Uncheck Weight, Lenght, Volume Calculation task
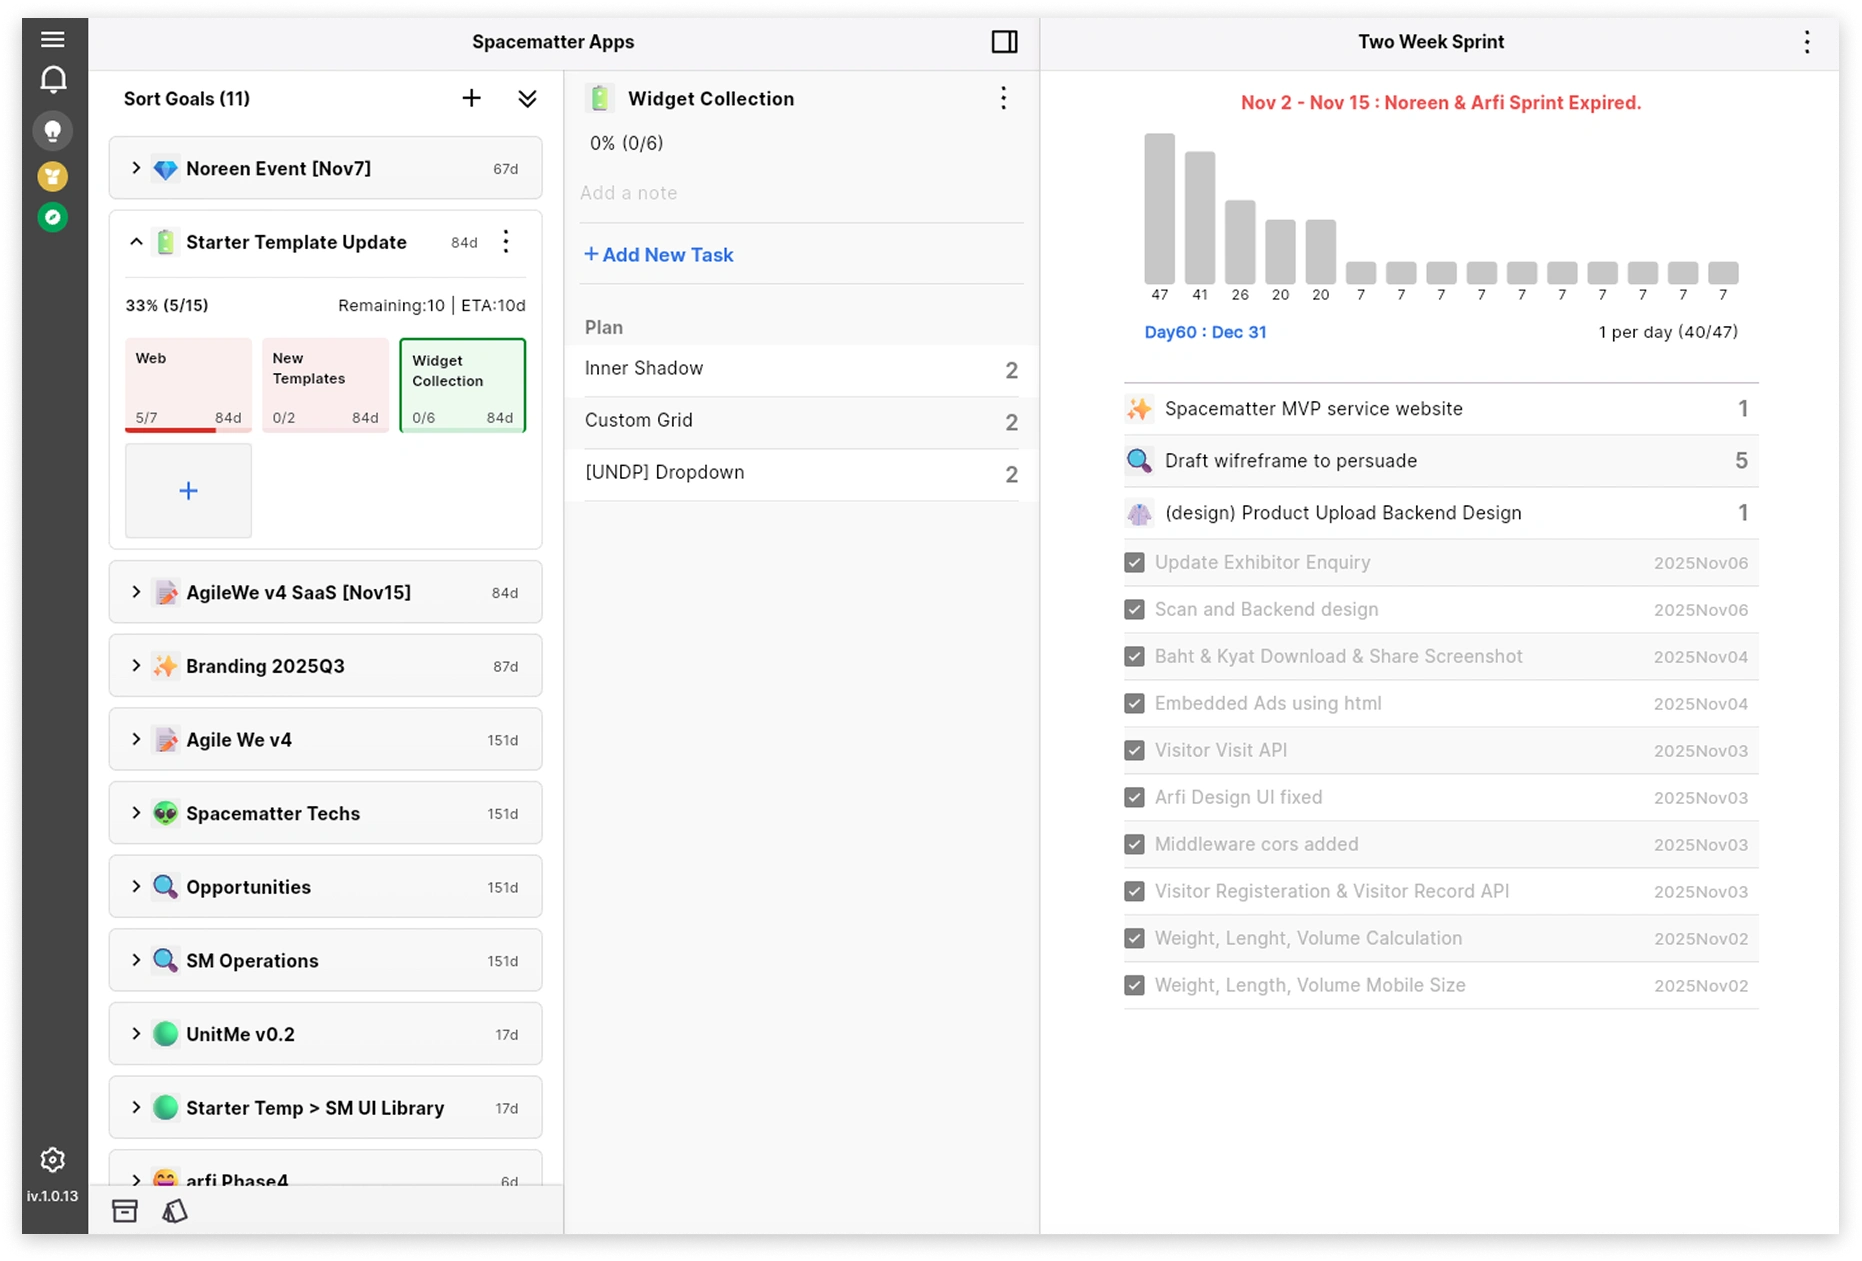 click(1134, 939)
